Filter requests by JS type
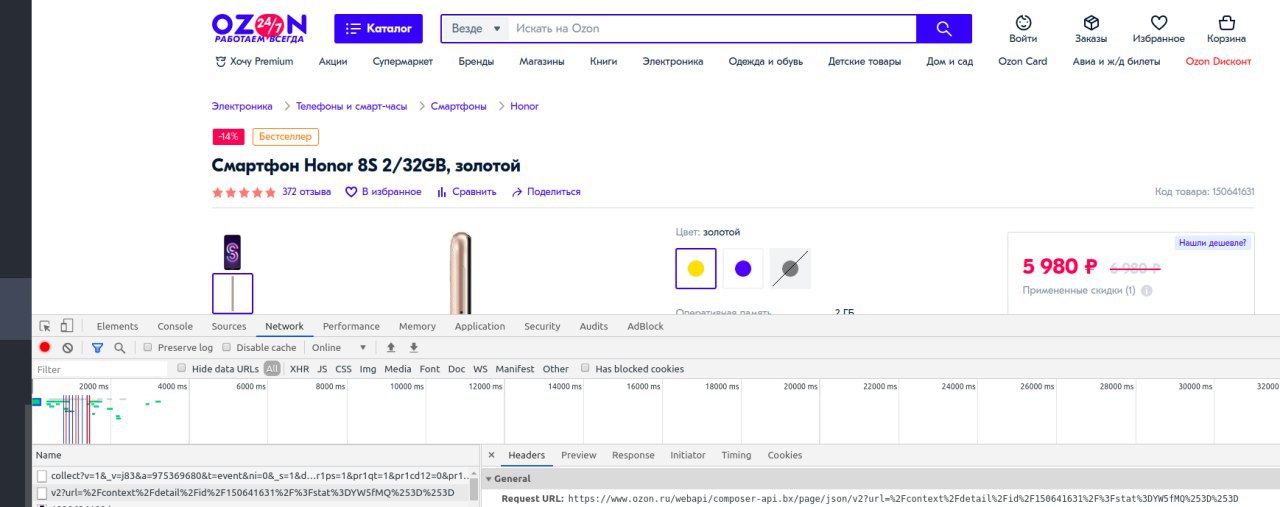This screenshot has height=507, width=1280. tap(322, 369)
